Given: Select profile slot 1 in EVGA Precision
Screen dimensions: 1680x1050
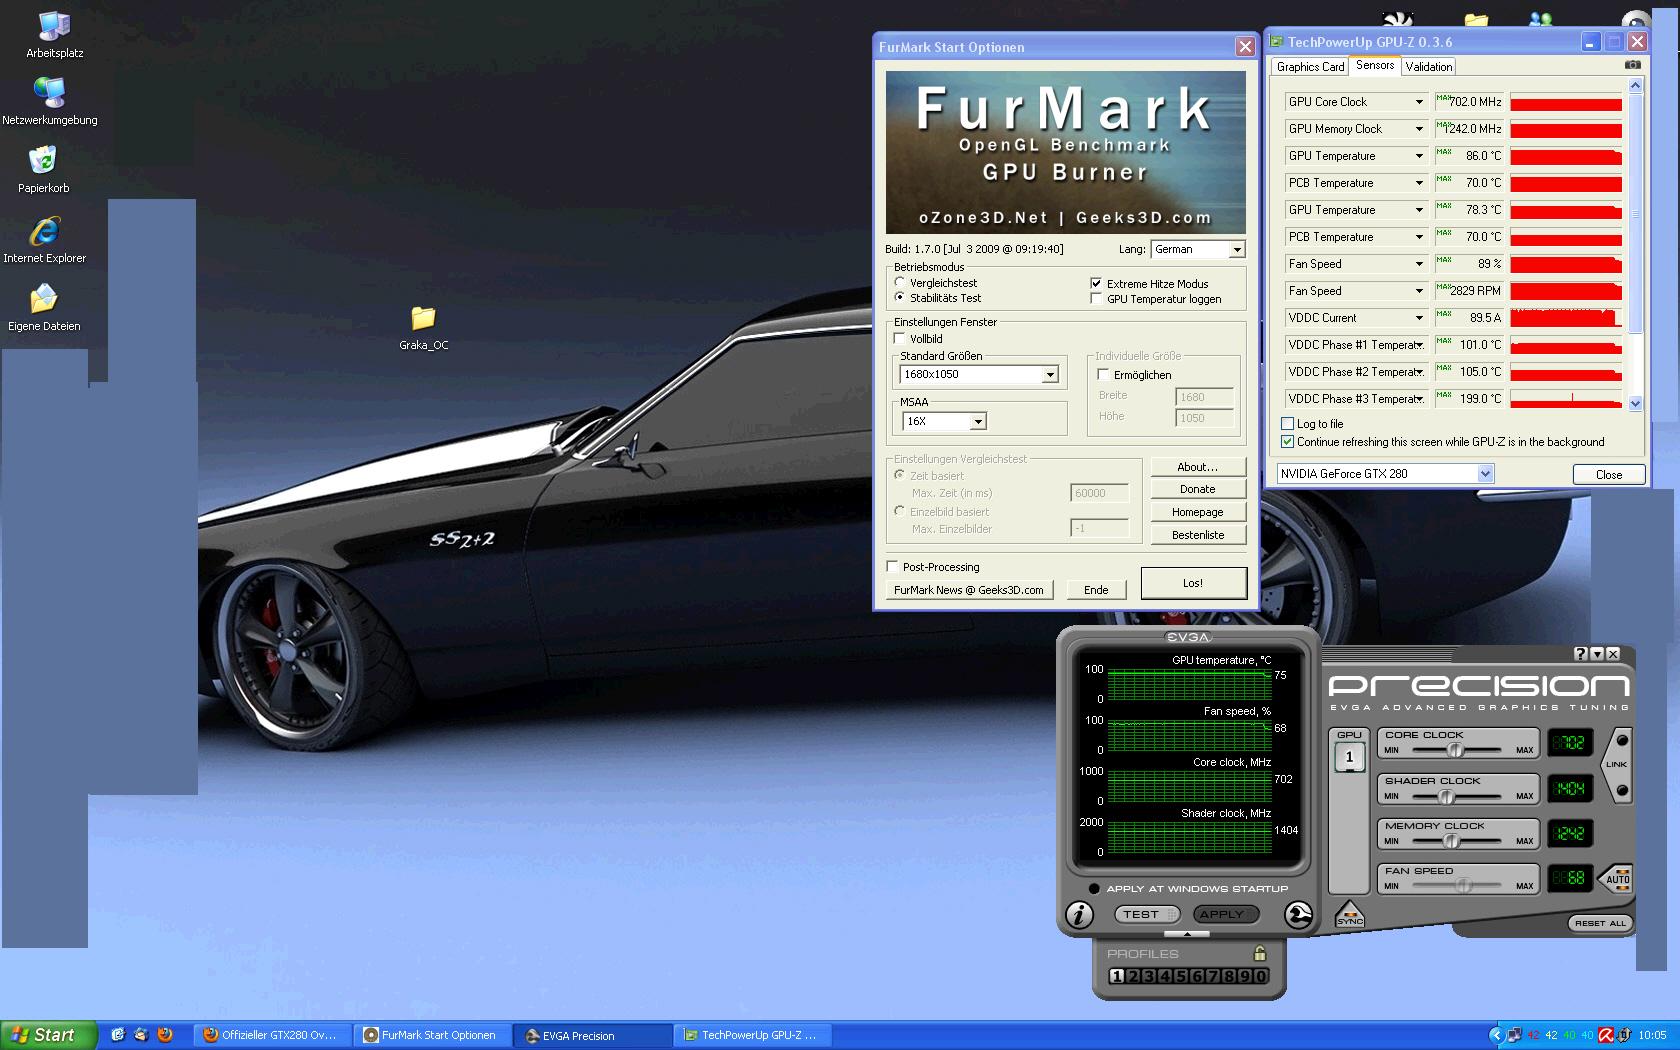Looking at the screenshot, I should point(1117,976).
